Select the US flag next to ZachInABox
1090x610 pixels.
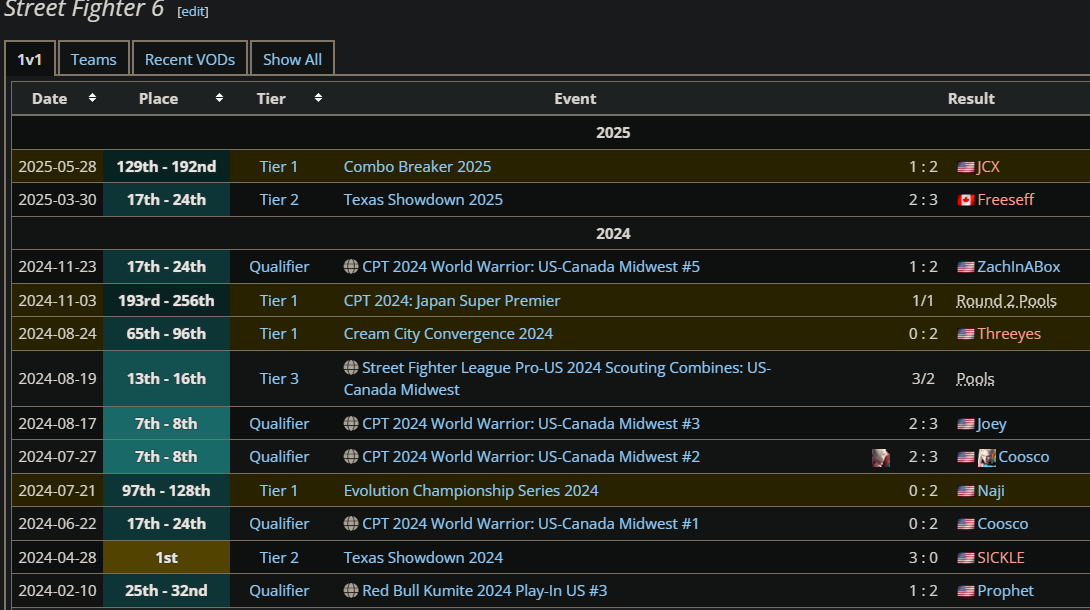point(966,267)
